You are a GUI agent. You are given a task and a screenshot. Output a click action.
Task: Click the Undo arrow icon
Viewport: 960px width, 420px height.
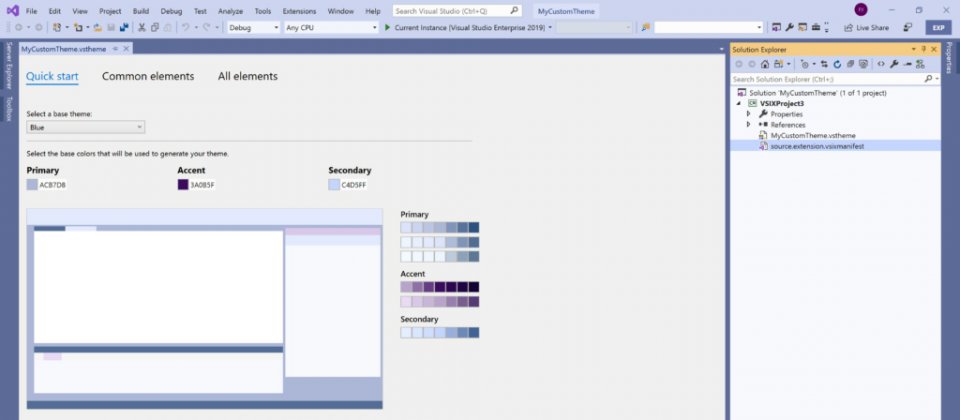(x=185, y=28)
